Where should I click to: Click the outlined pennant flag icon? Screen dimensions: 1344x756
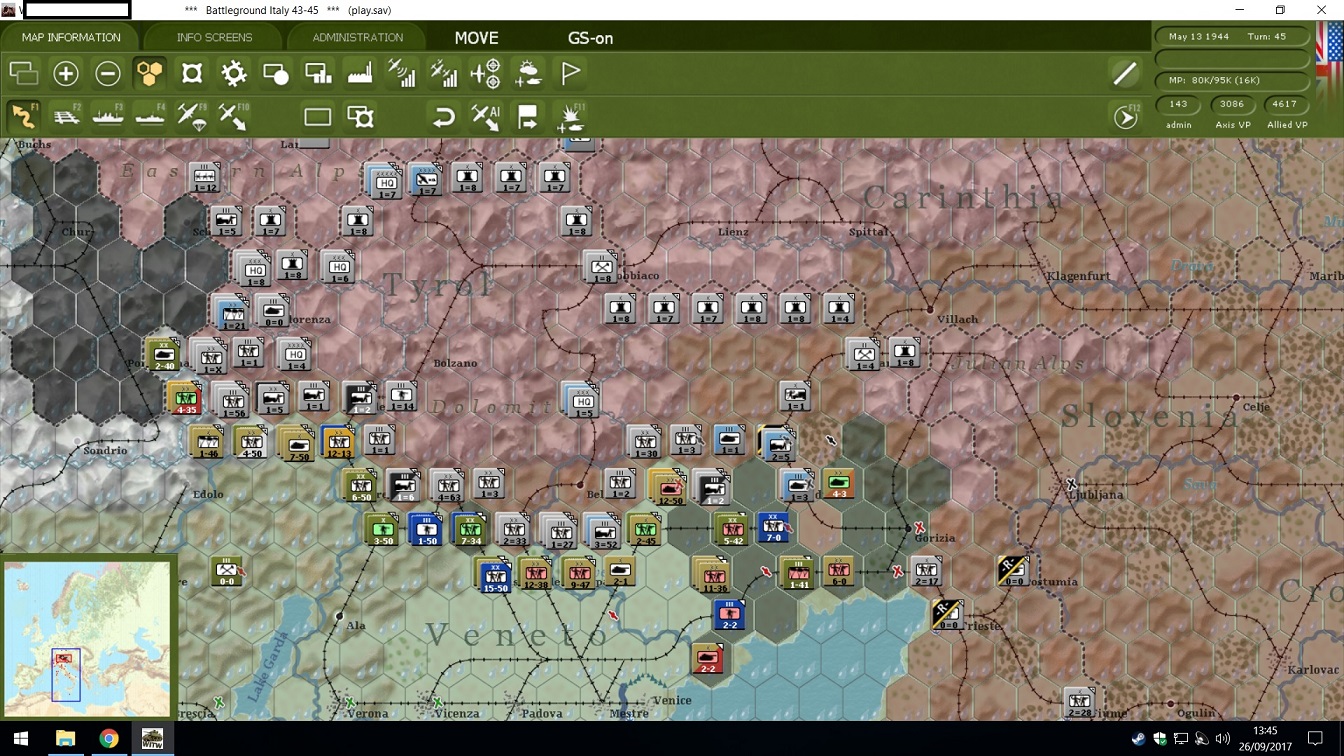(571, 73)
